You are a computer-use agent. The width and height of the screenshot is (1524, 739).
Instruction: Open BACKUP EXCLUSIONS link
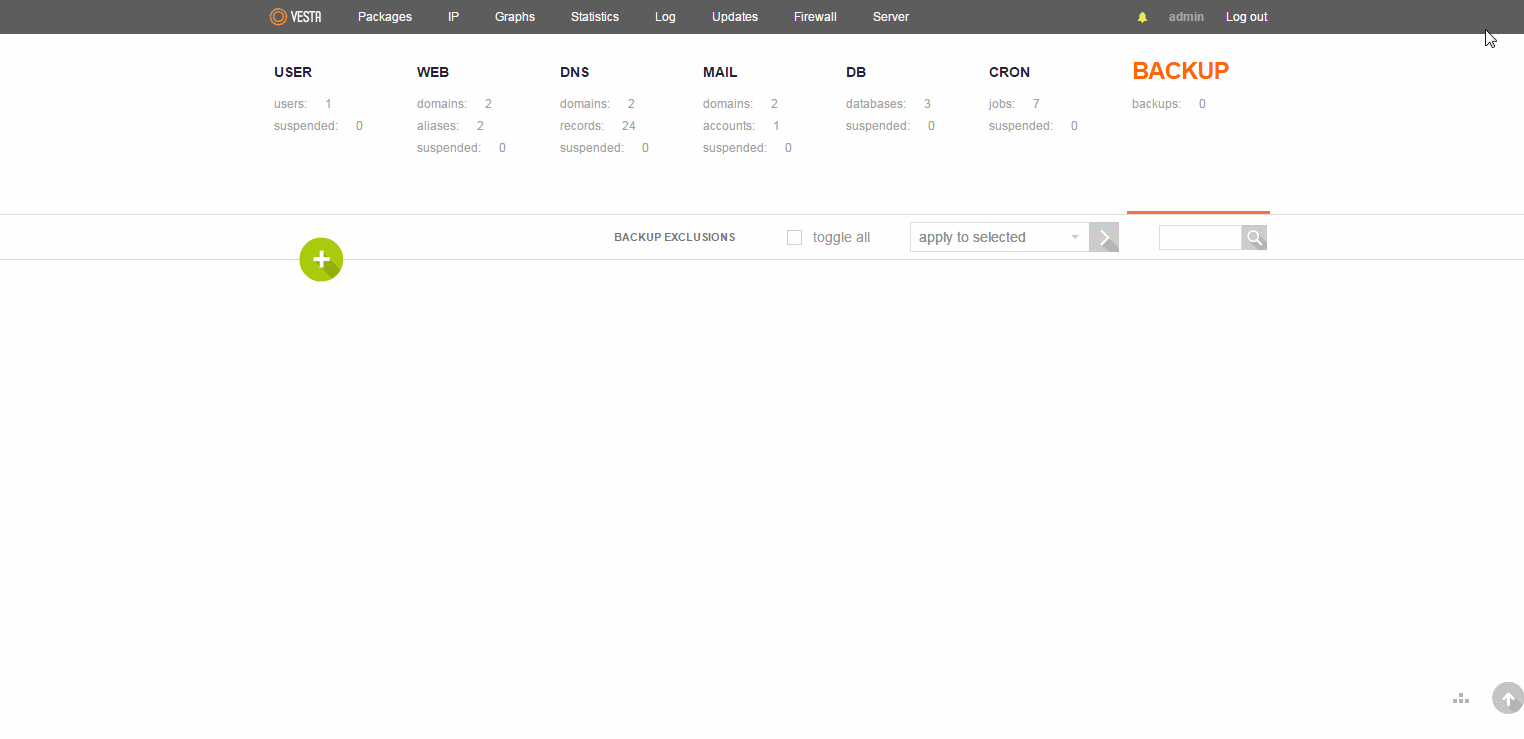(675, 238)
